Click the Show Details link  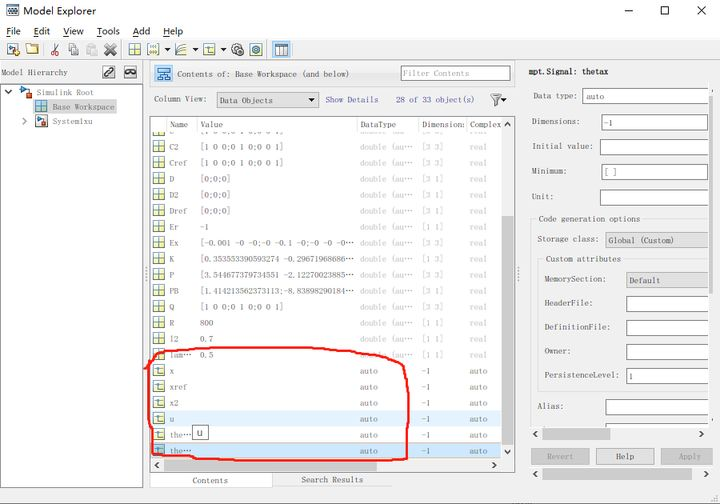[352, 100]
